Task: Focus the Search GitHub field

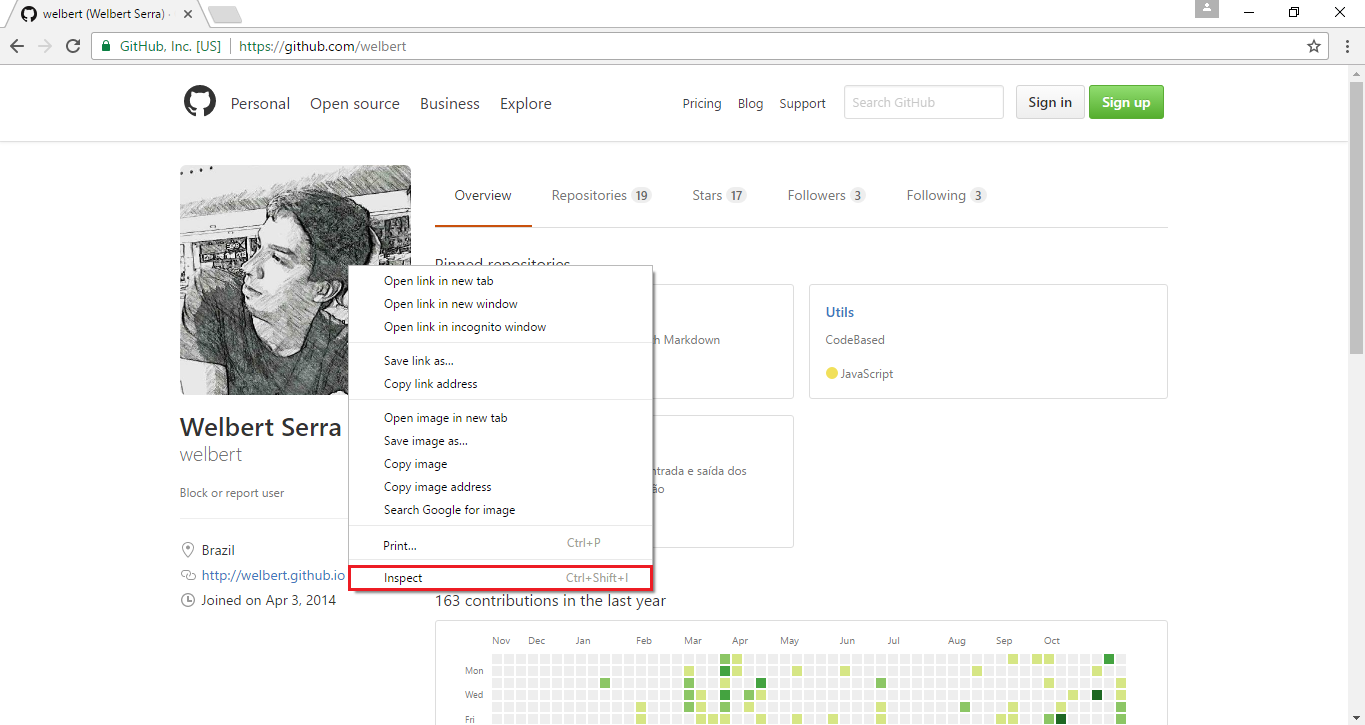Action: click(x=924, y=102)
